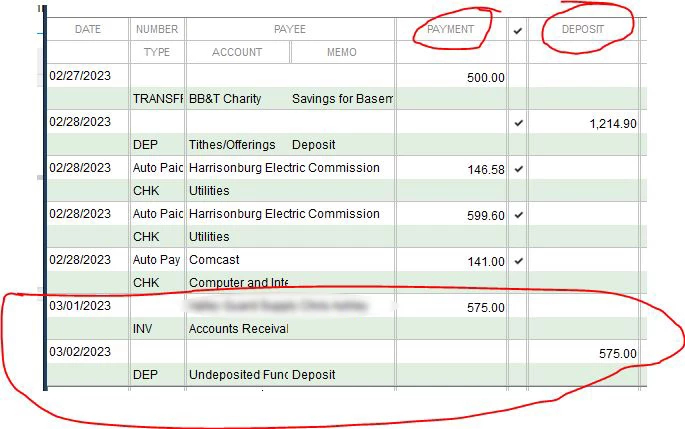Select the Undeposited Funds account field
This screenshot has width=685, height=429.
238,375
